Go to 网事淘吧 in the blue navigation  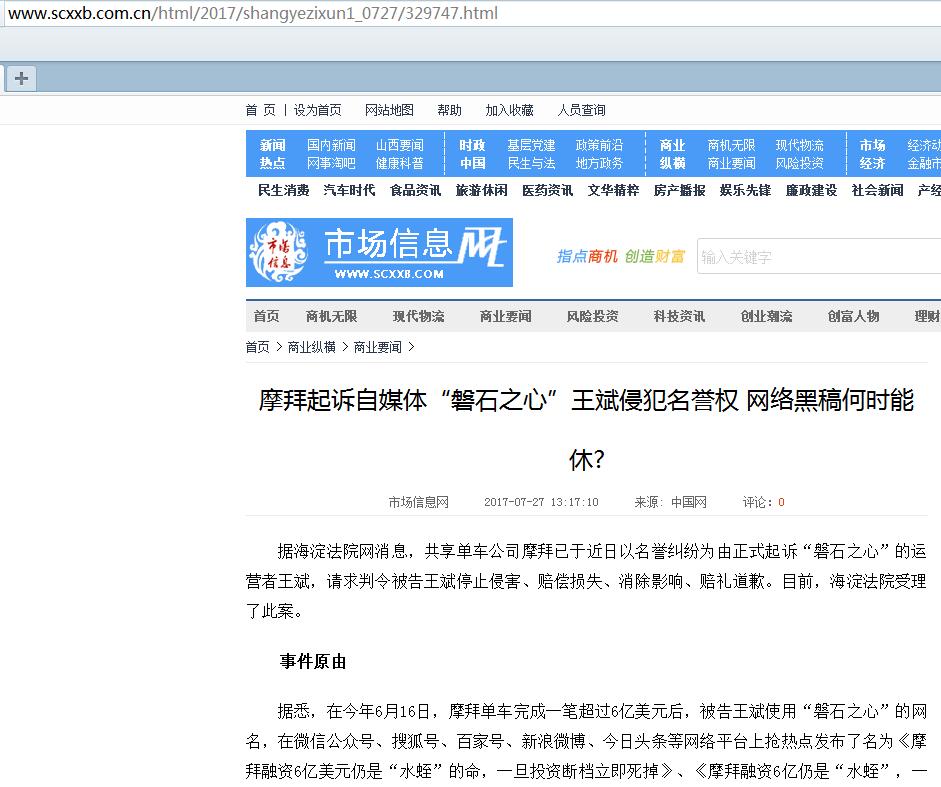[x=331, y=163]
